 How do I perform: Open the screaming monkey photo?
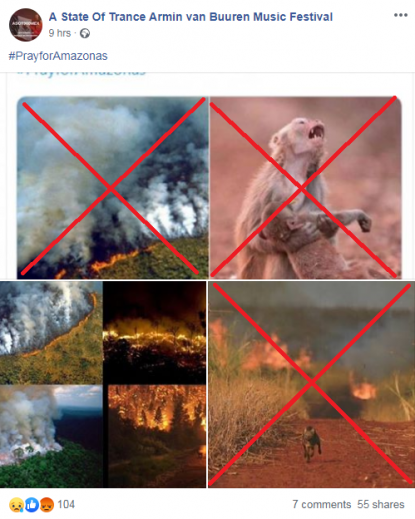pyautogui.click(x=305, y=187)
